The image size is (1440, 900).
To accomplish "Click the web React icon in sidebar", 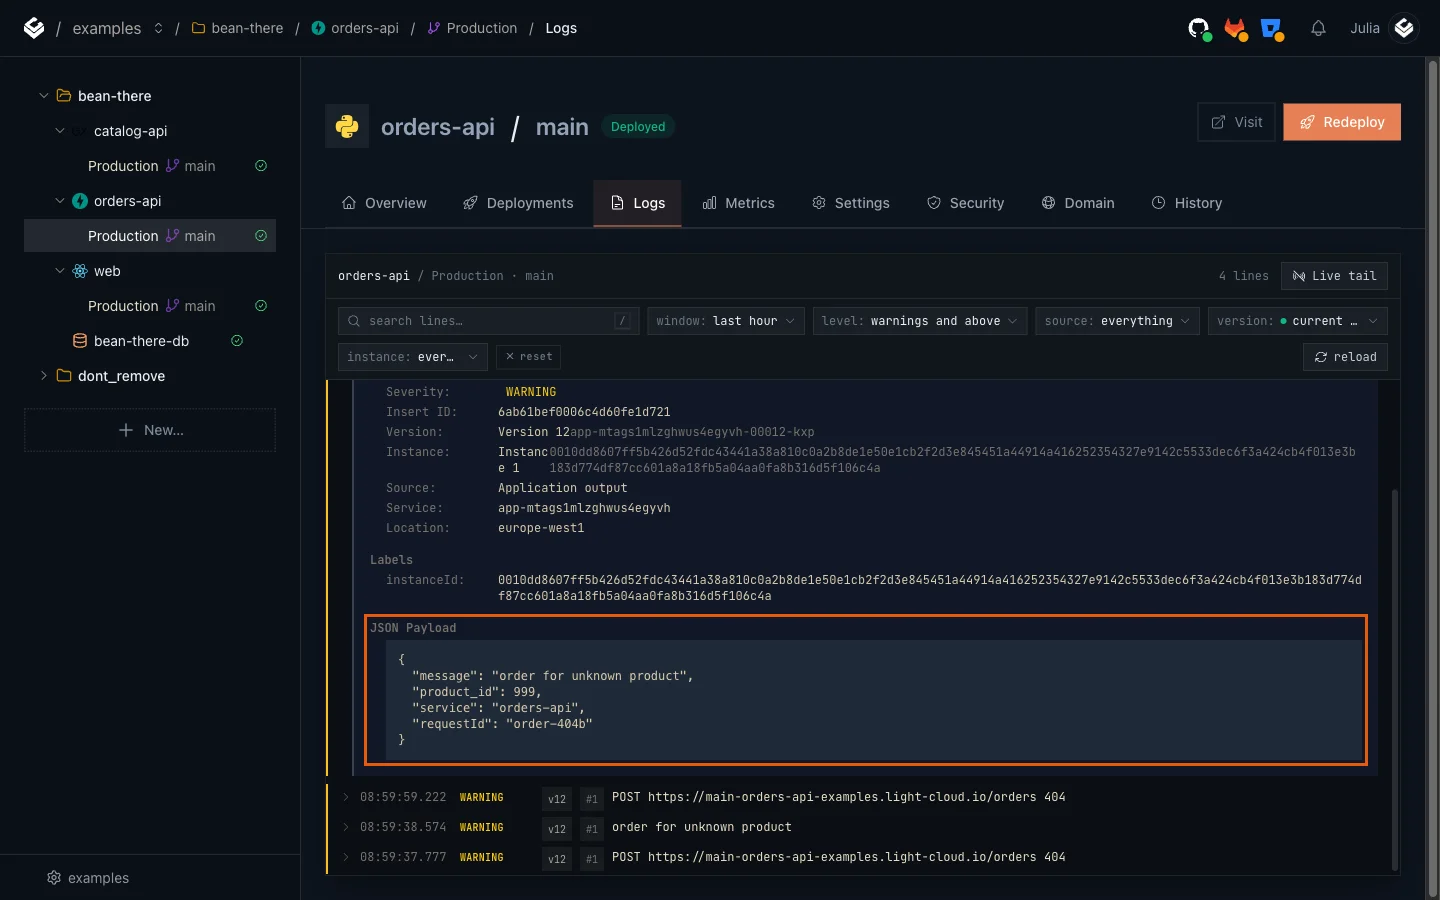I will (x=80, y=271).
